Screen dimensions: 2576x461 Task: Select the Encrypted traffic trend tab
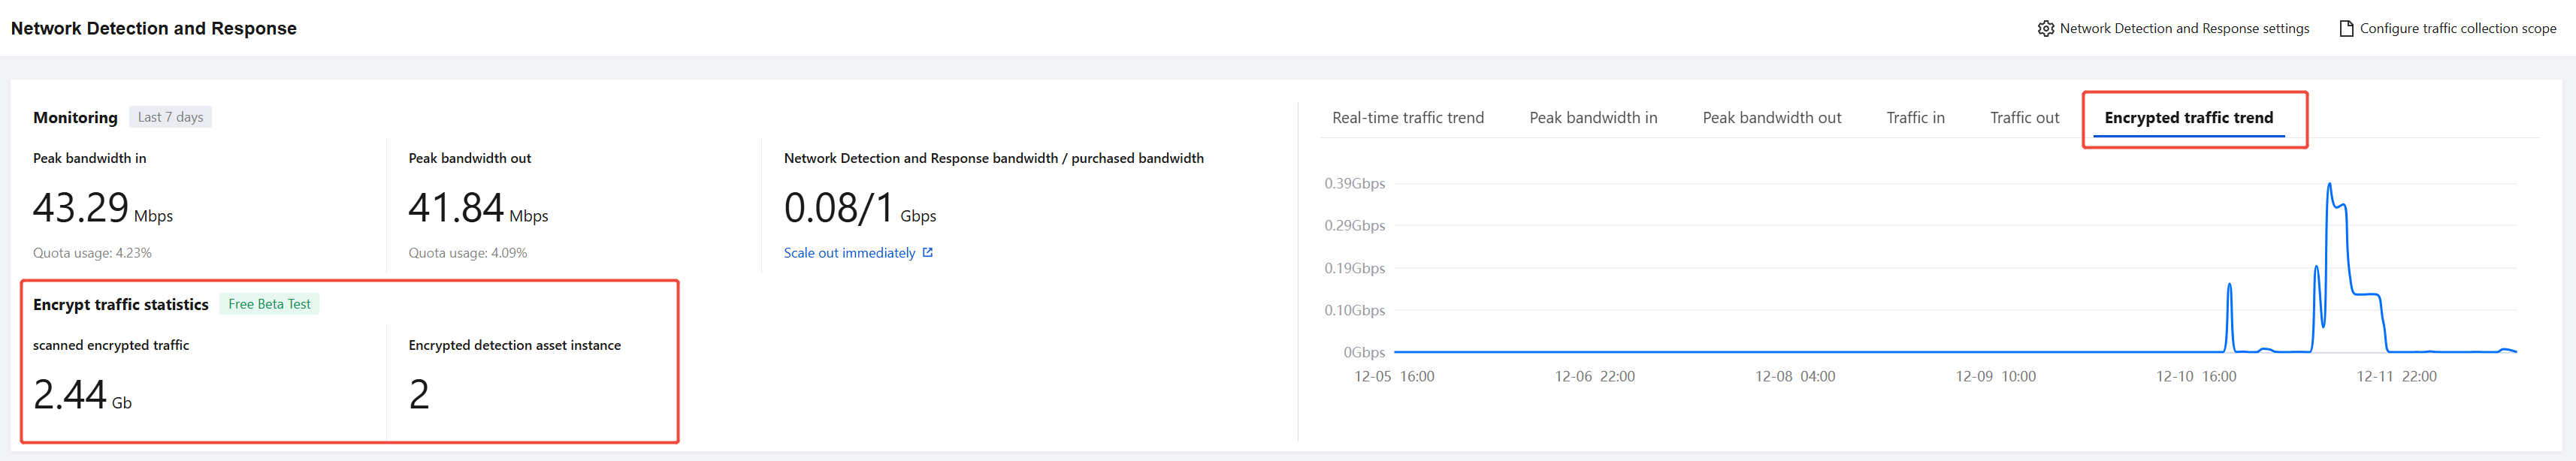2188,118
